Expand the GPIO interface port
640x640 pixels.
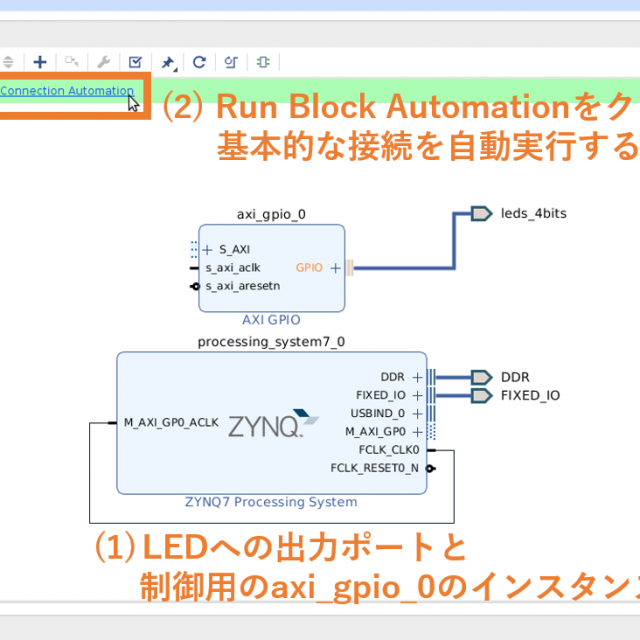click(335, 268)
